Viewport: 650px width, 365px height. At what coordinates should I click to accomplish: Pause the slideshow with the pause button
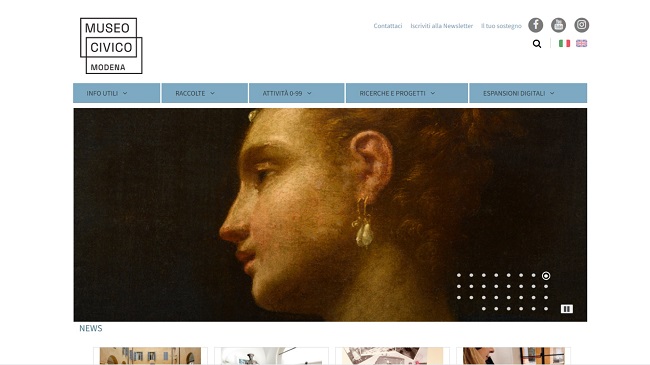click(x=567, y=309)
